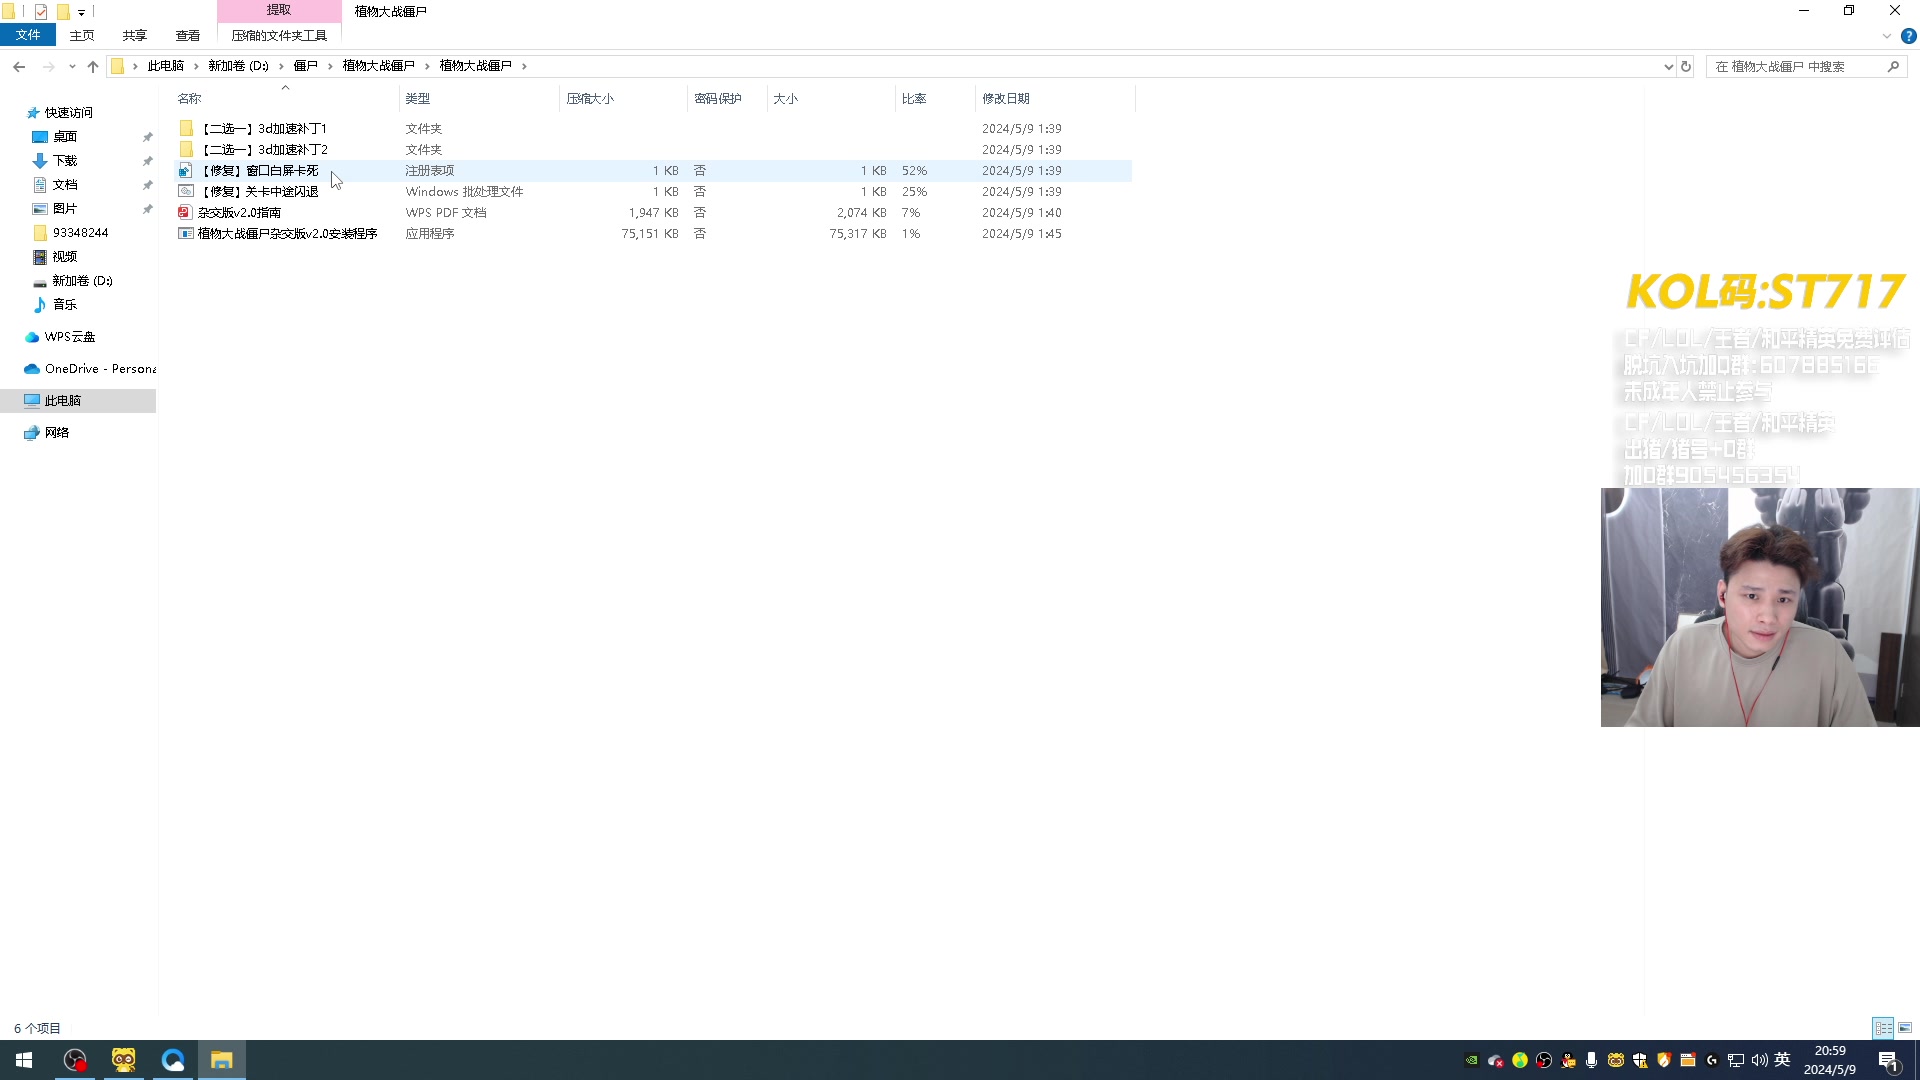
Task: Navigate to 新加卷 (D:) in sidebar
Action: [x=82, y=281]
